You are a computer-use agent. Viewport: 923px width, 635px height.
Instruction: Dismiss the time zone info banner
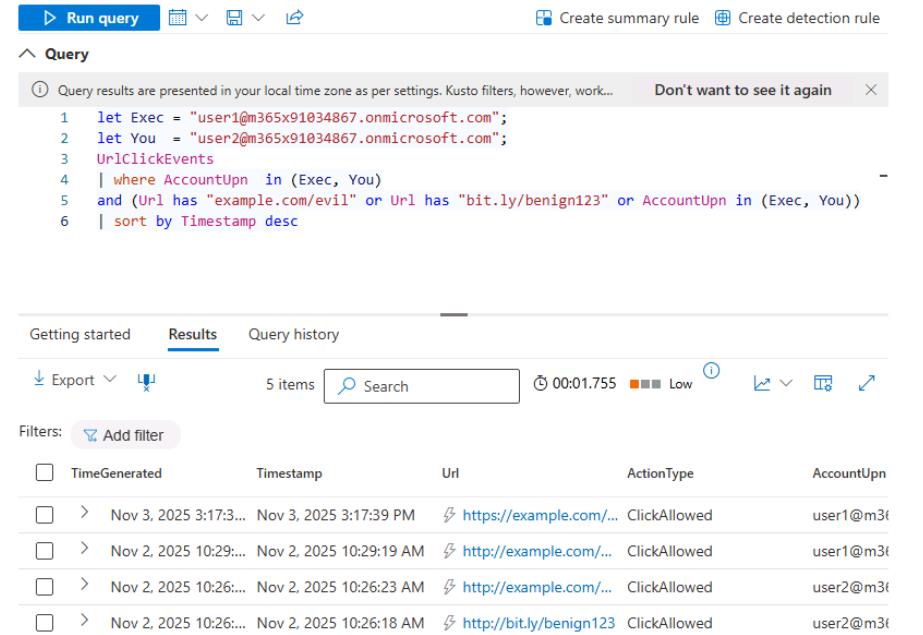click(x=870, y=90)
